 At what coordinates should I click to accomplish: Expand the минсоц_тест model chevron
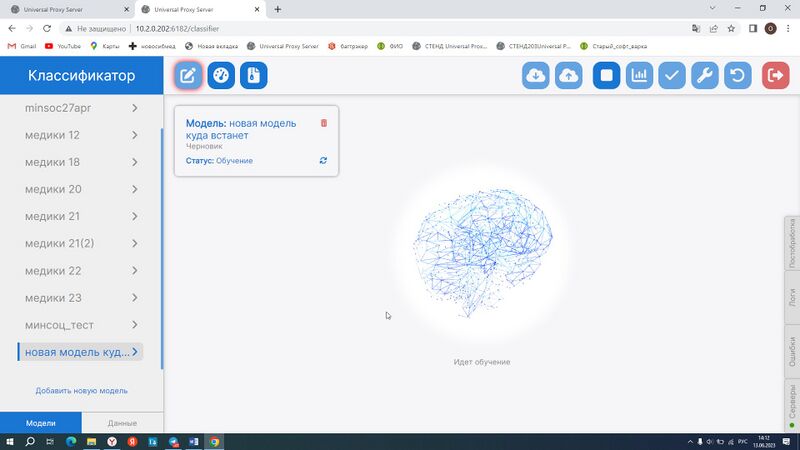point(134,325)
